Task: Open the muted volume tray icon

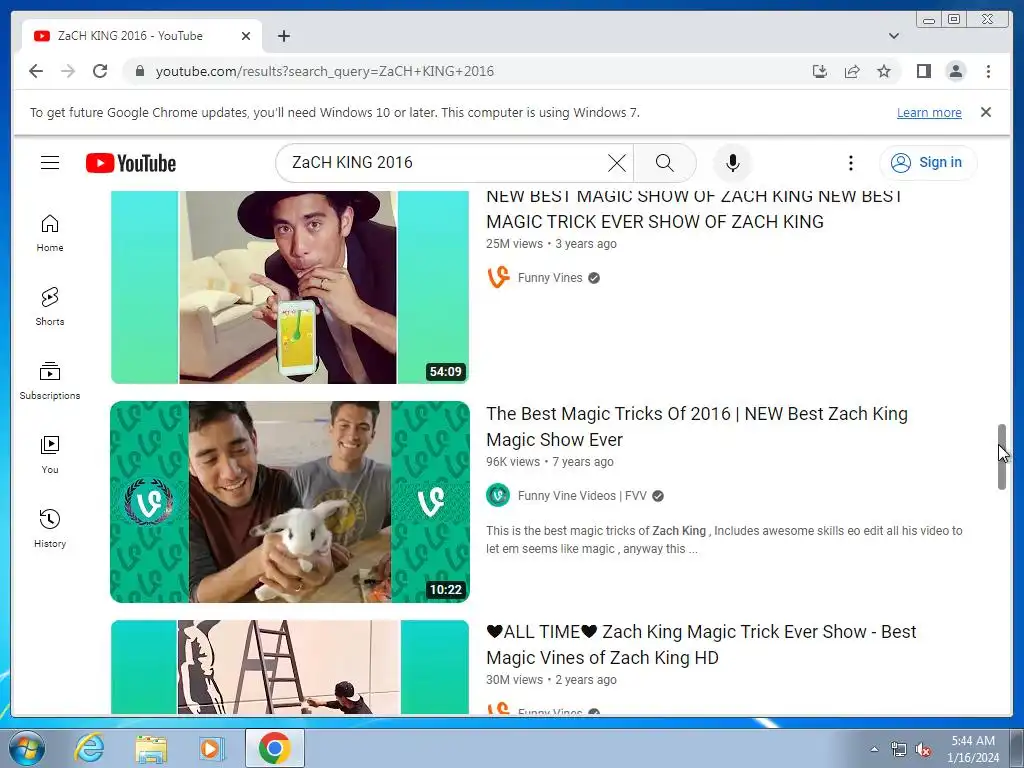Action: click(x=923, y=749)
